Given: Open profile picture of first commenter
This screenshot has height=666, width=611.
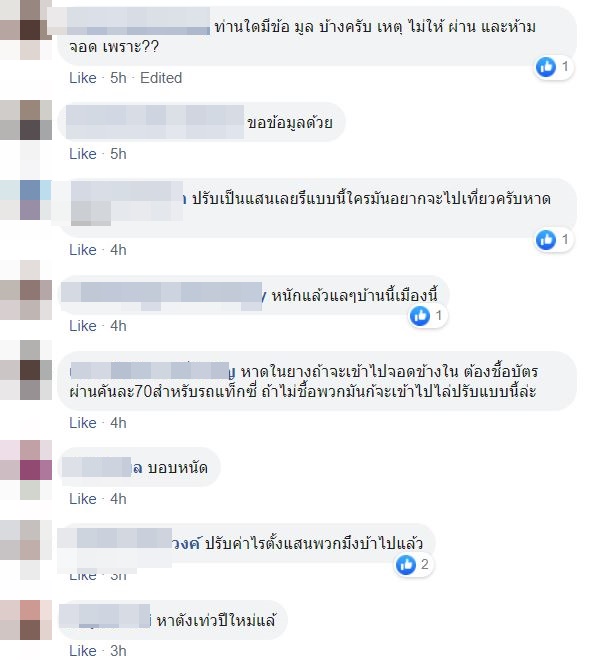Looking at the screenshot, I should (25, 30).
